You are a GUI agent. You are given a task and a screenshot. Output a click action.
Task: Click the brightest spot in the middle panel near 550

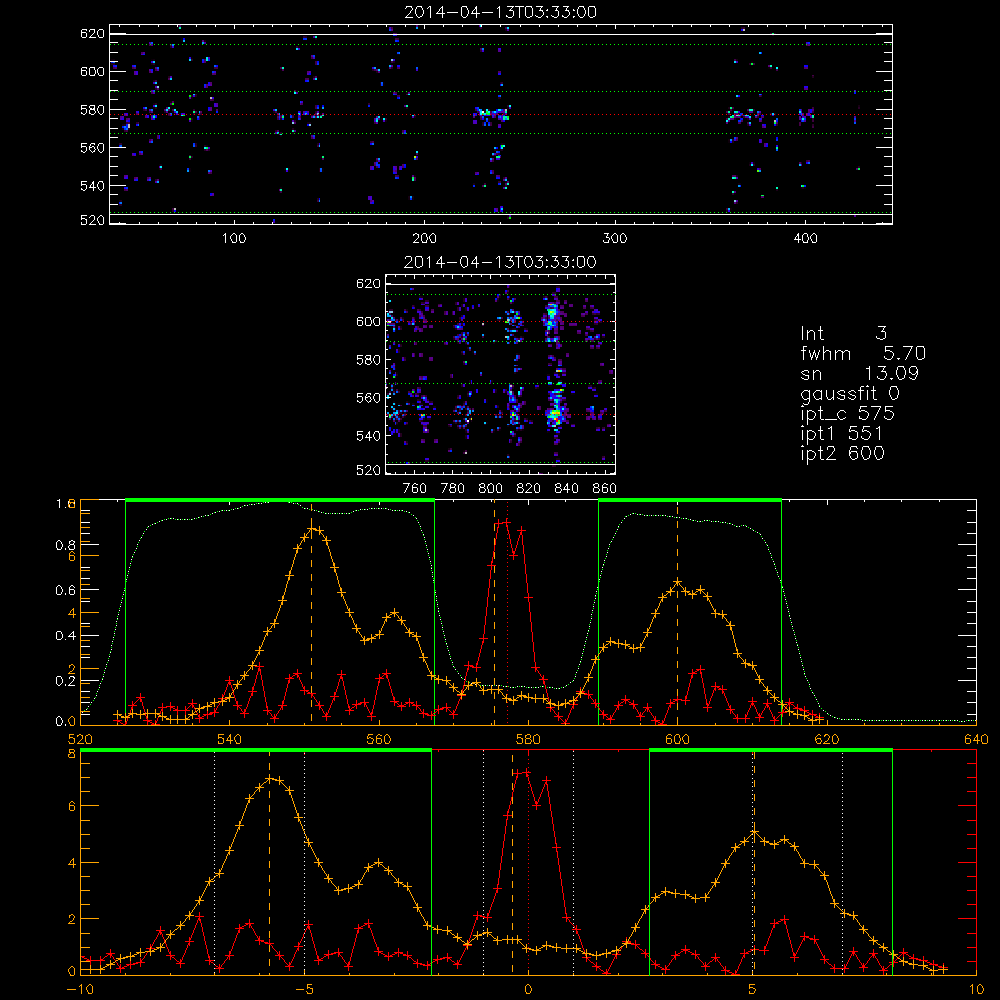click(555, 415)
